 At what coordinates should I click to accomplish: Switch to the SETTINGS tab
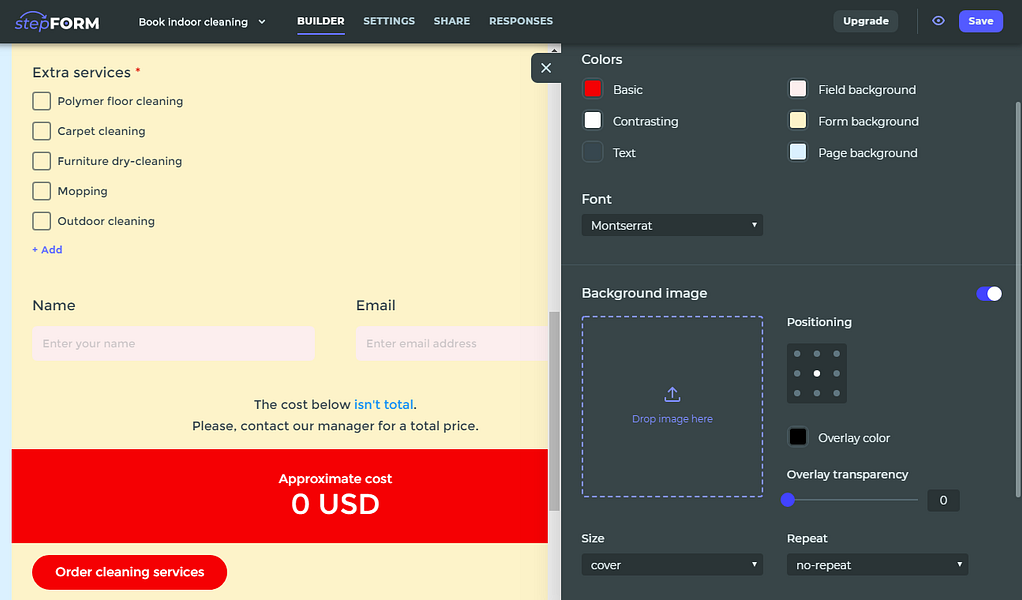[389, 21]
